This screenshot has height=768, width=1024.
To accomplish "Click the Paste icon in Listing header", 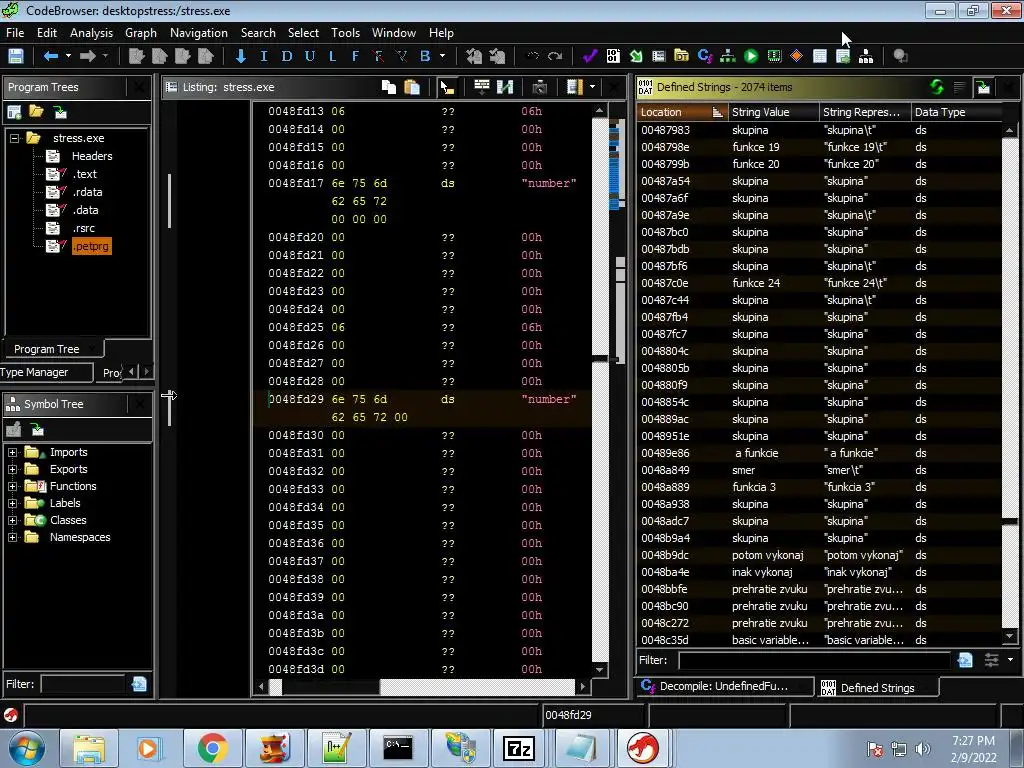I will pos(412,87).
